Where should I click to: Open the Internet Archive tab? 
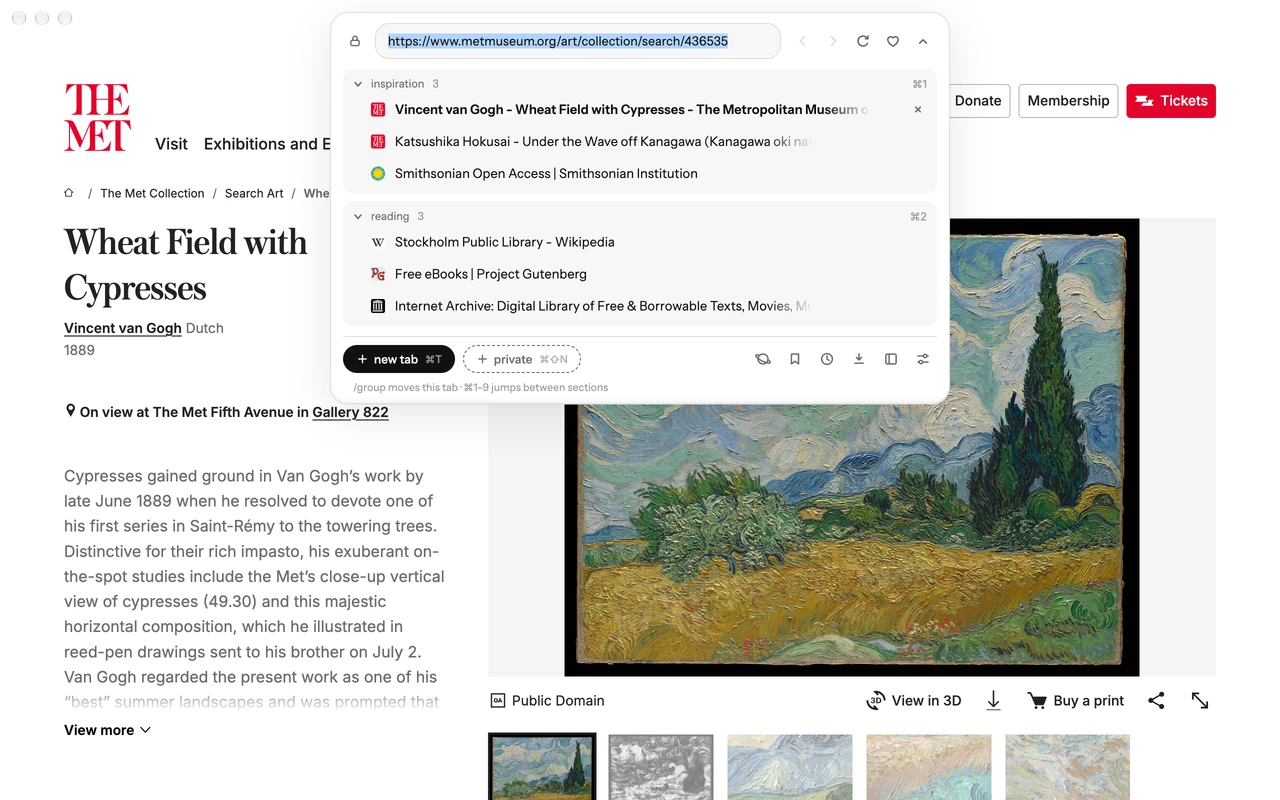tap(640, 306)
